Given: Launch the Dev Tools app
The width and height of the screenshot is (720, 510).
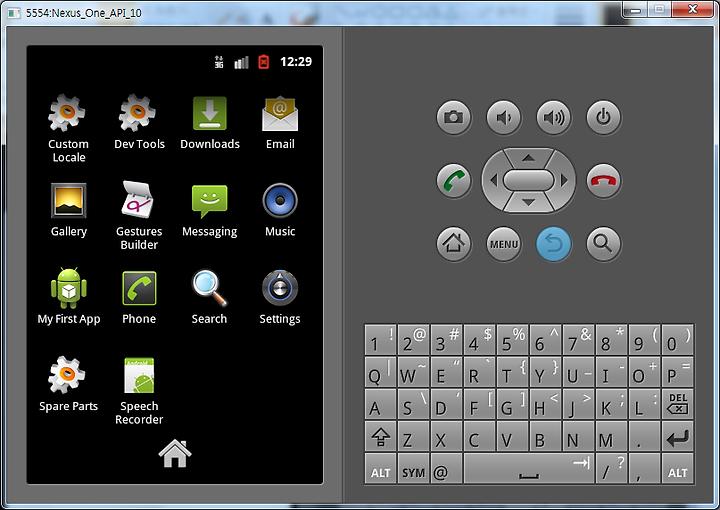Looking at the screenshot, I should point(139,122).
